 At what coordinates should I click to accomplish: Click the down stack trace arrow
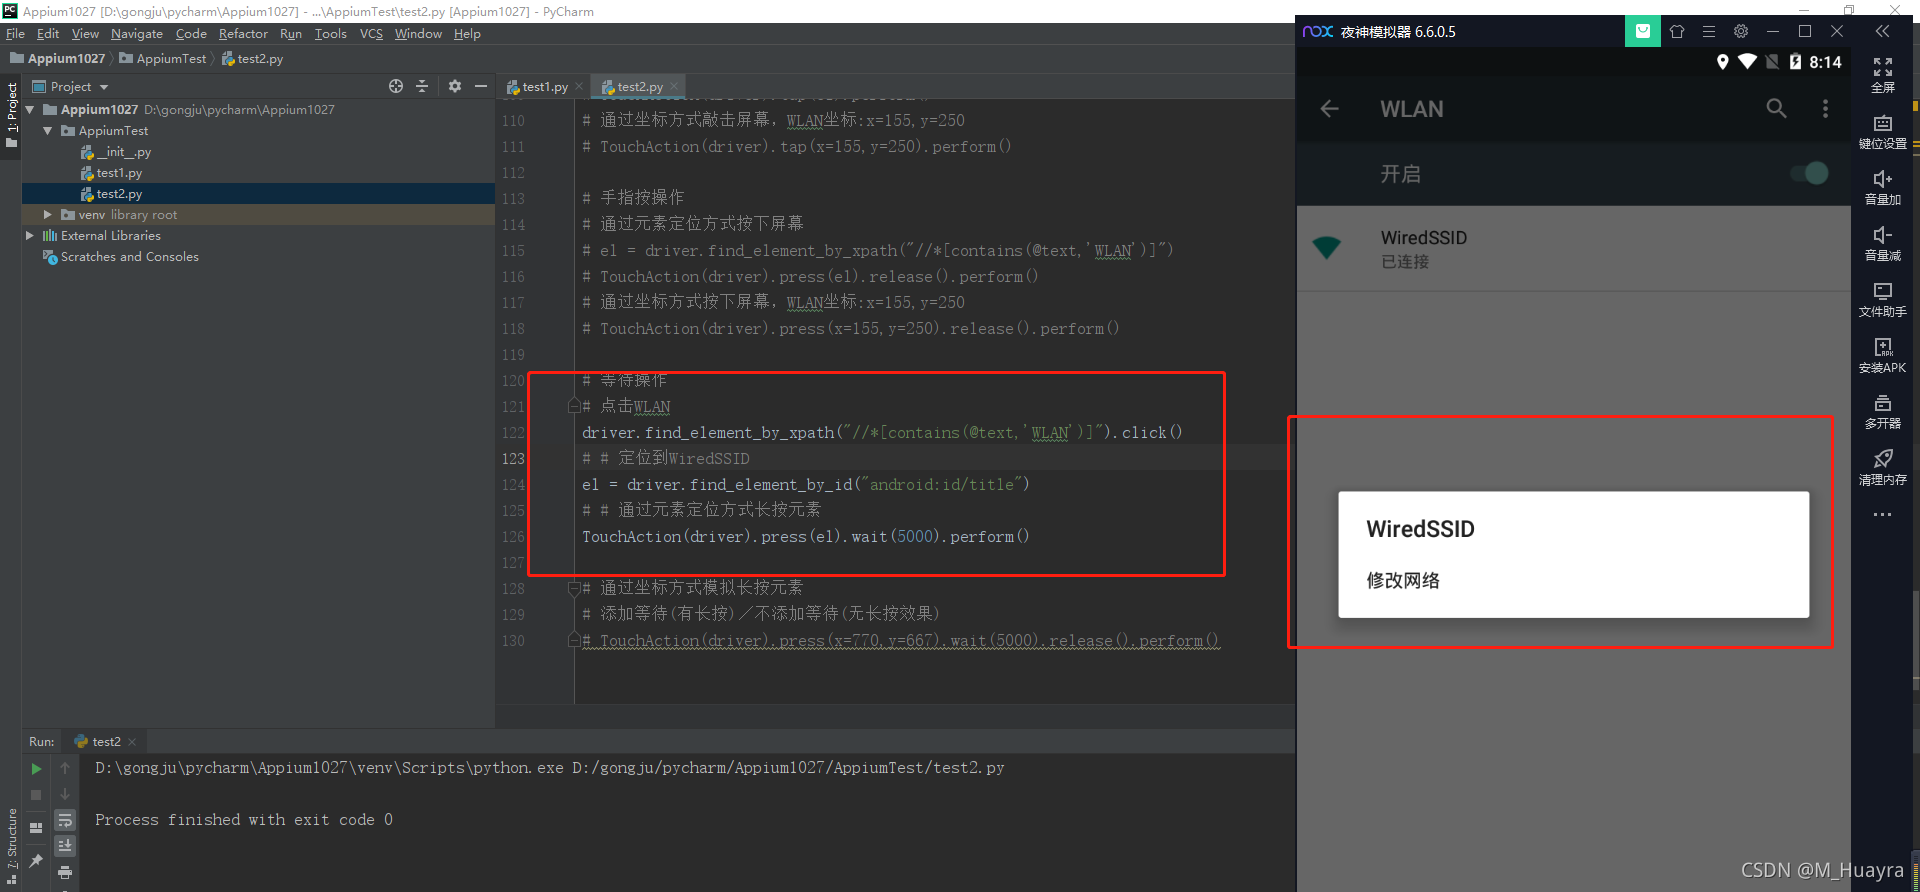click(x=65, y=794)
